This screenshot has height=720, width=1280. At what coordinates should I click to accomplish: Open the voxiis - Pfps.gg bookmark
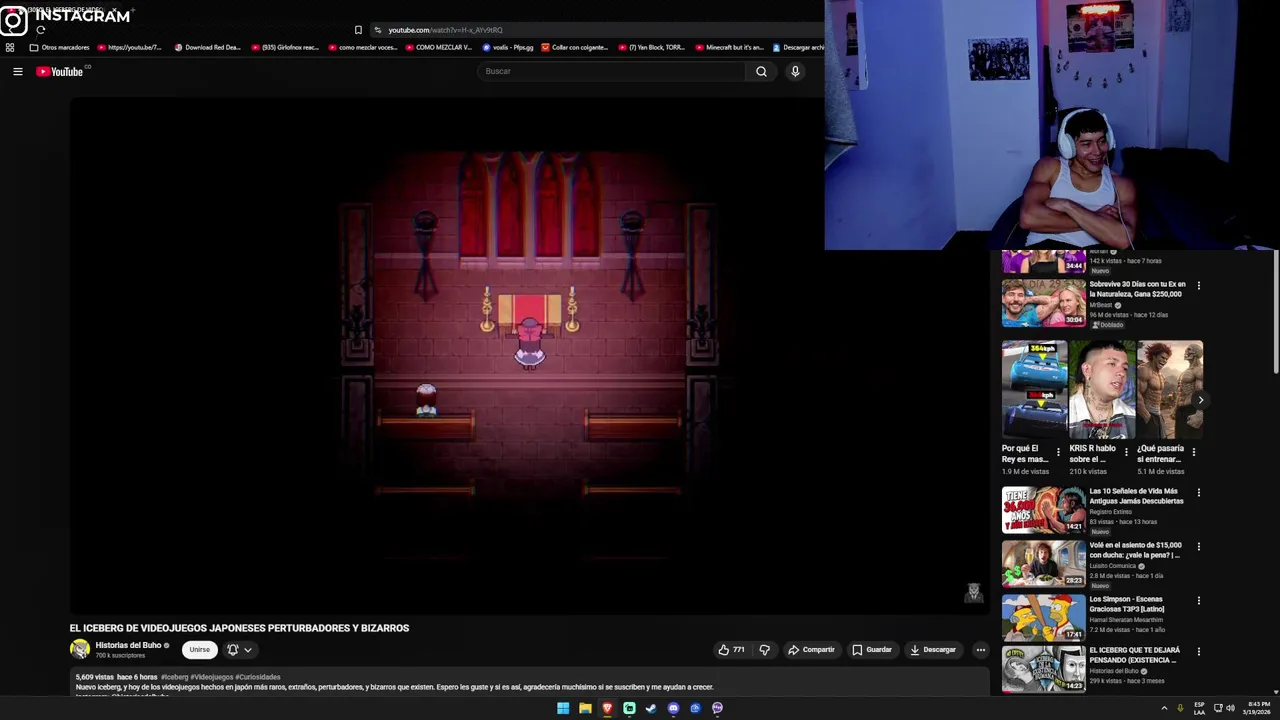(508, 47)
